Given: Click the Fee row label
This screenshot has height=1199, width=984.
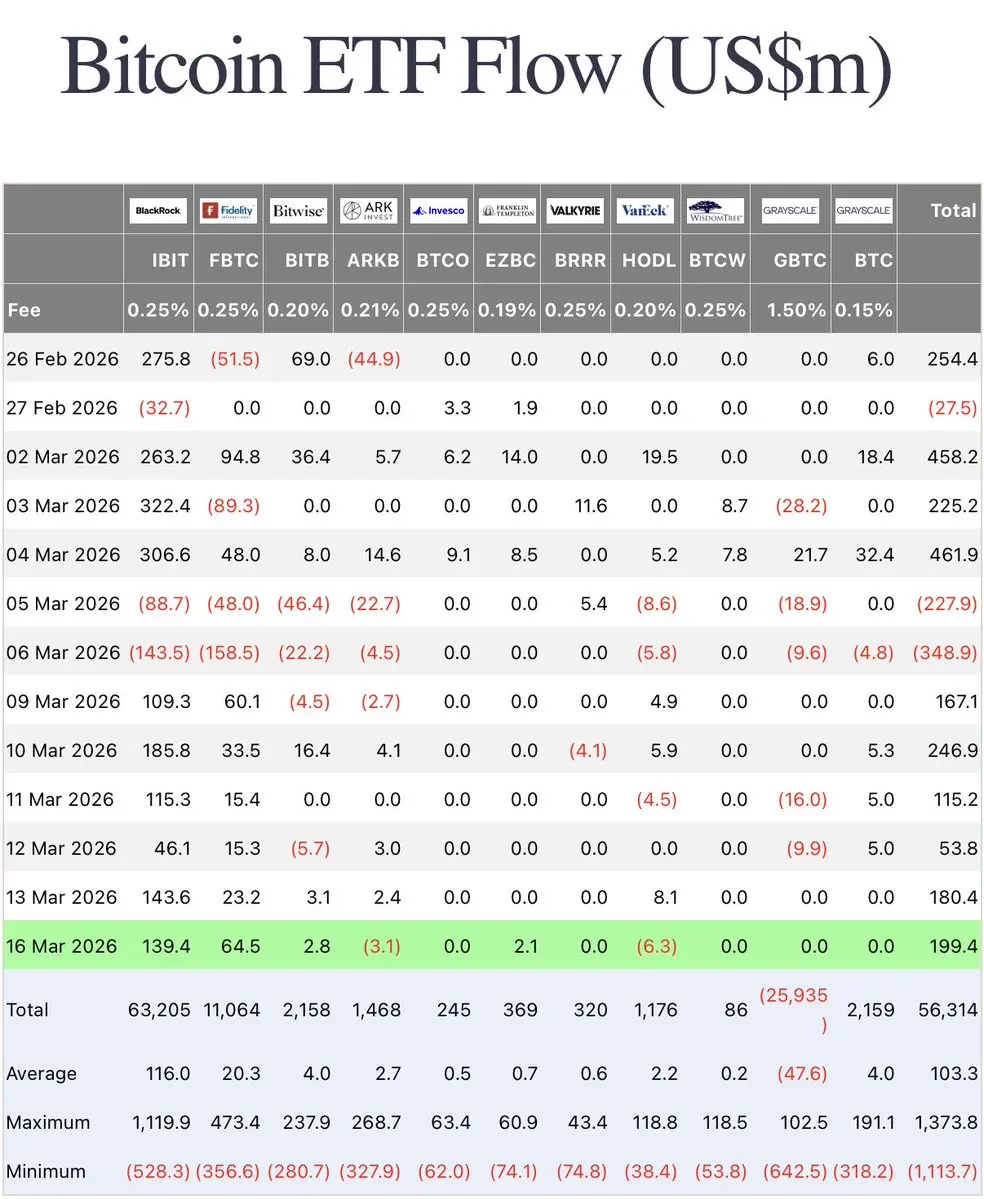Looking at the screenshot, I should pos(24,310).
